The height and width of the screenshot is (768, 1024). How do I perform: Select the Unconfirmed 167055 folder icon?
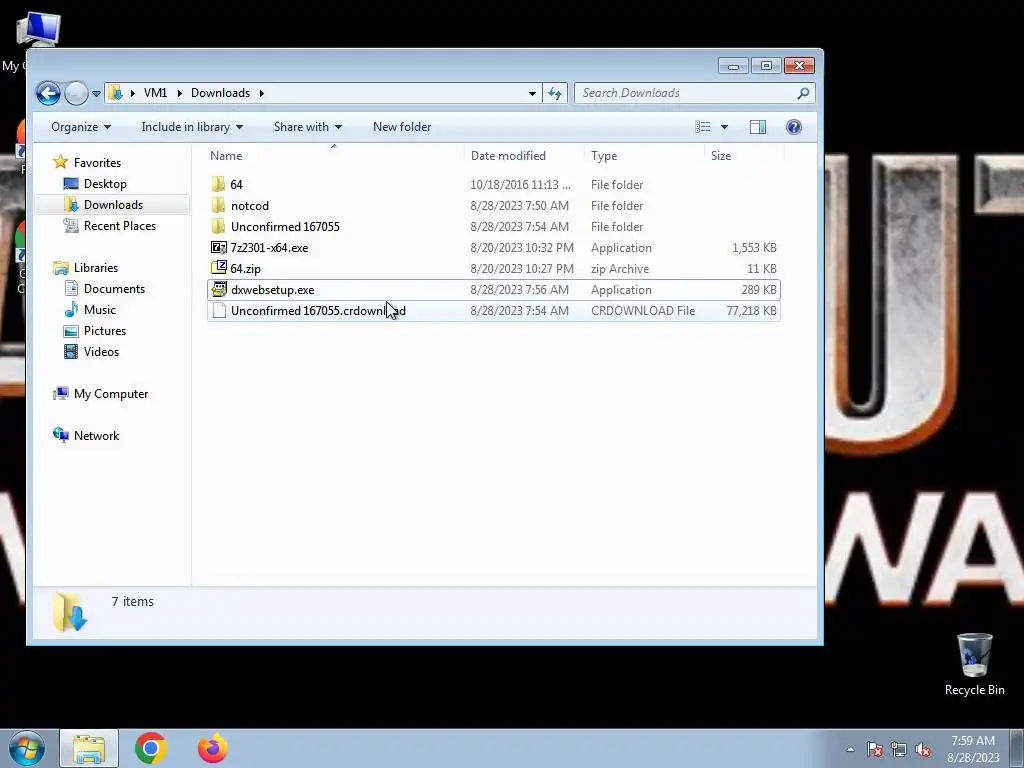coord(219,227)
